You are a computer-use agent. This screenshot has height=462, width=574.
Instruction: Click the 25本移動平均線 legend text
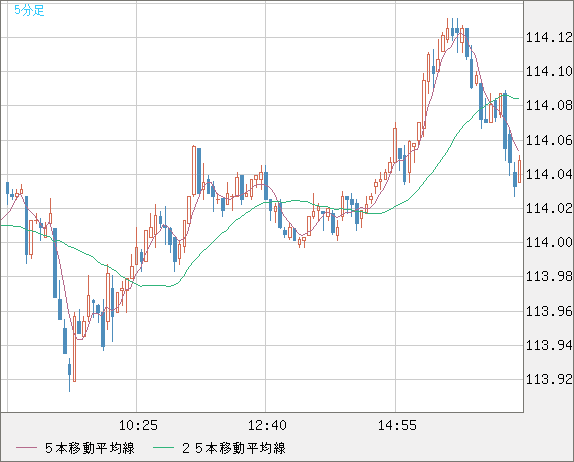234,448
